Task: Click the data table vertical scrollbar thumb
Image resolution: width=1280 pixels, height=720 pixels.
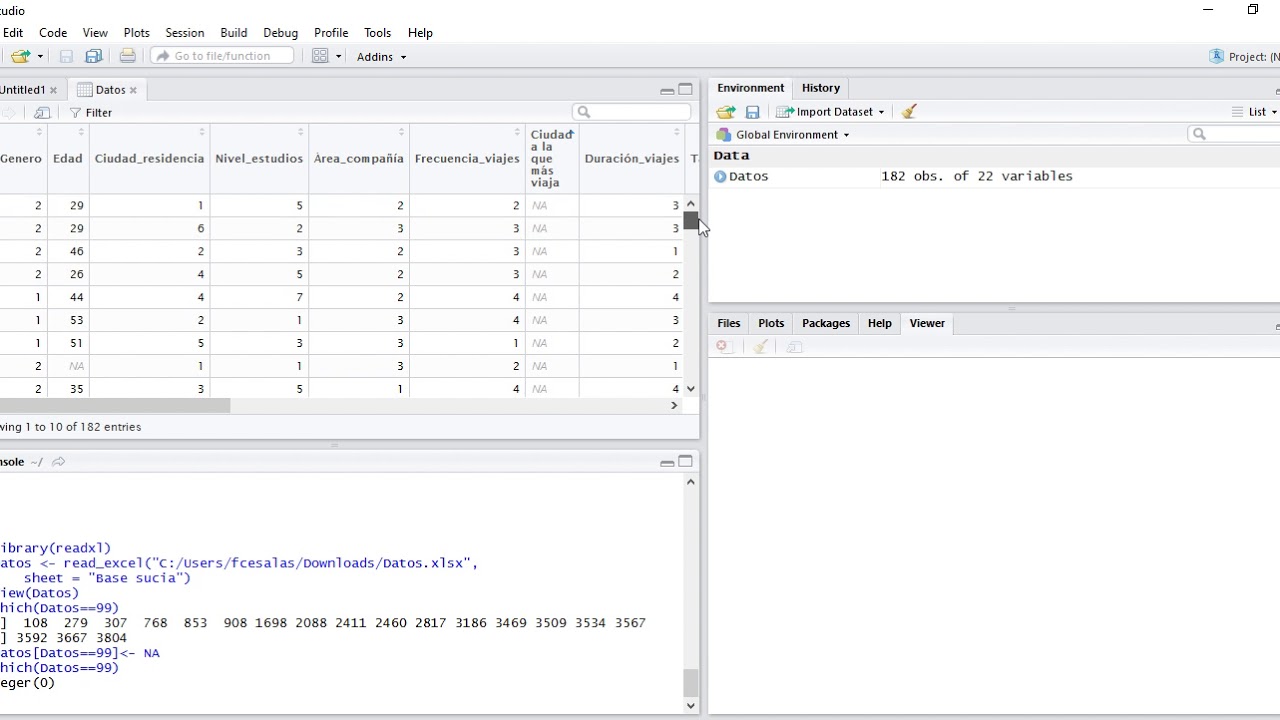Action: click(691, 220)
